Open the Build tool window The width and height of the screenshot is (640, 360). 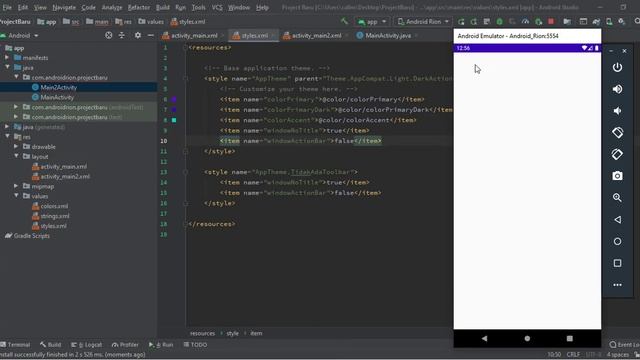50,345
